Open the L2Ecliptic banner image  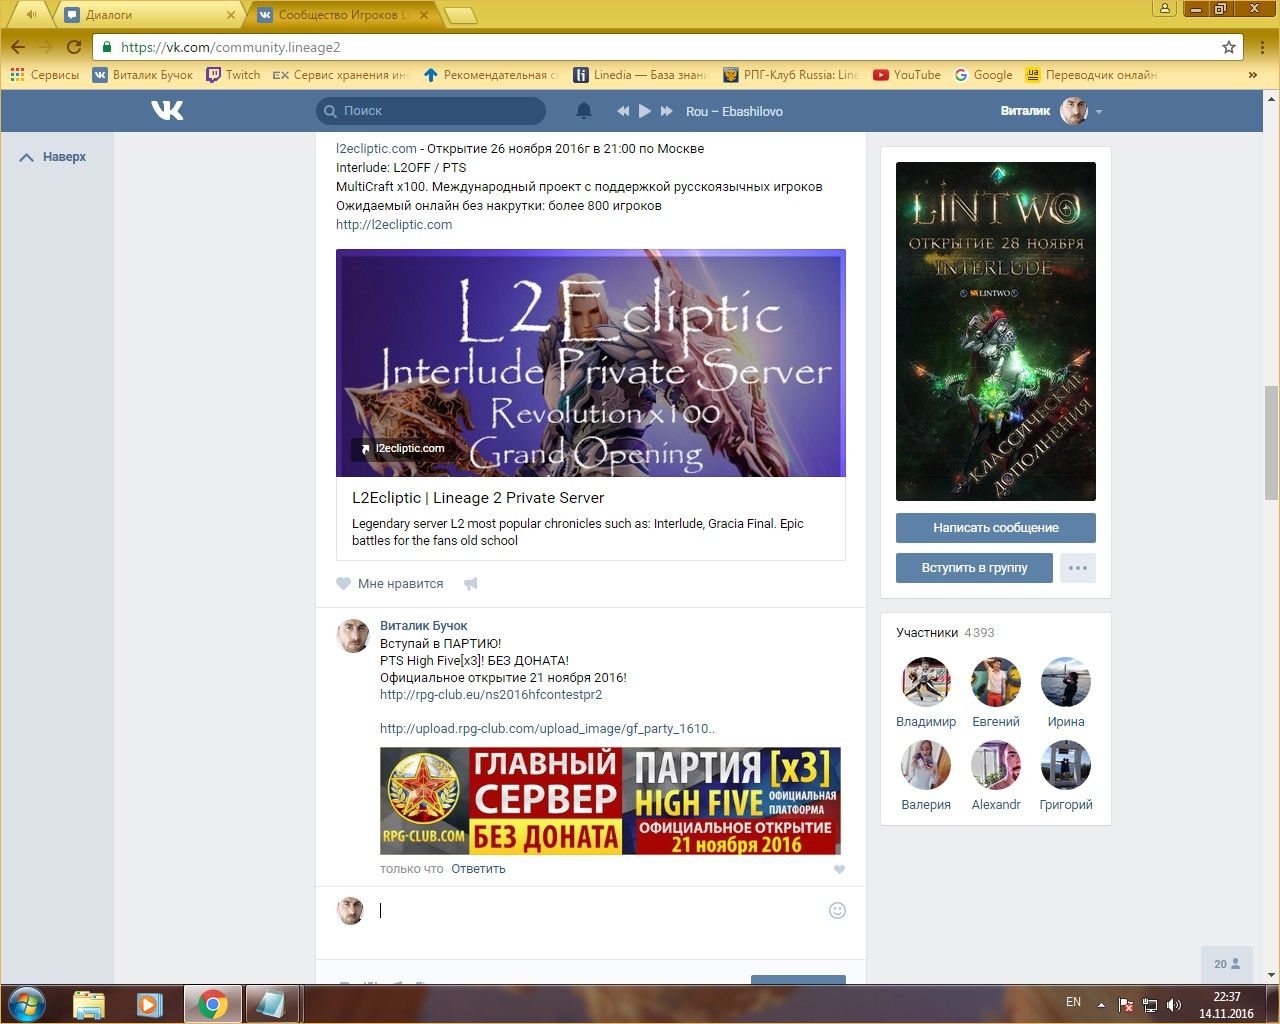coord(591,363)
